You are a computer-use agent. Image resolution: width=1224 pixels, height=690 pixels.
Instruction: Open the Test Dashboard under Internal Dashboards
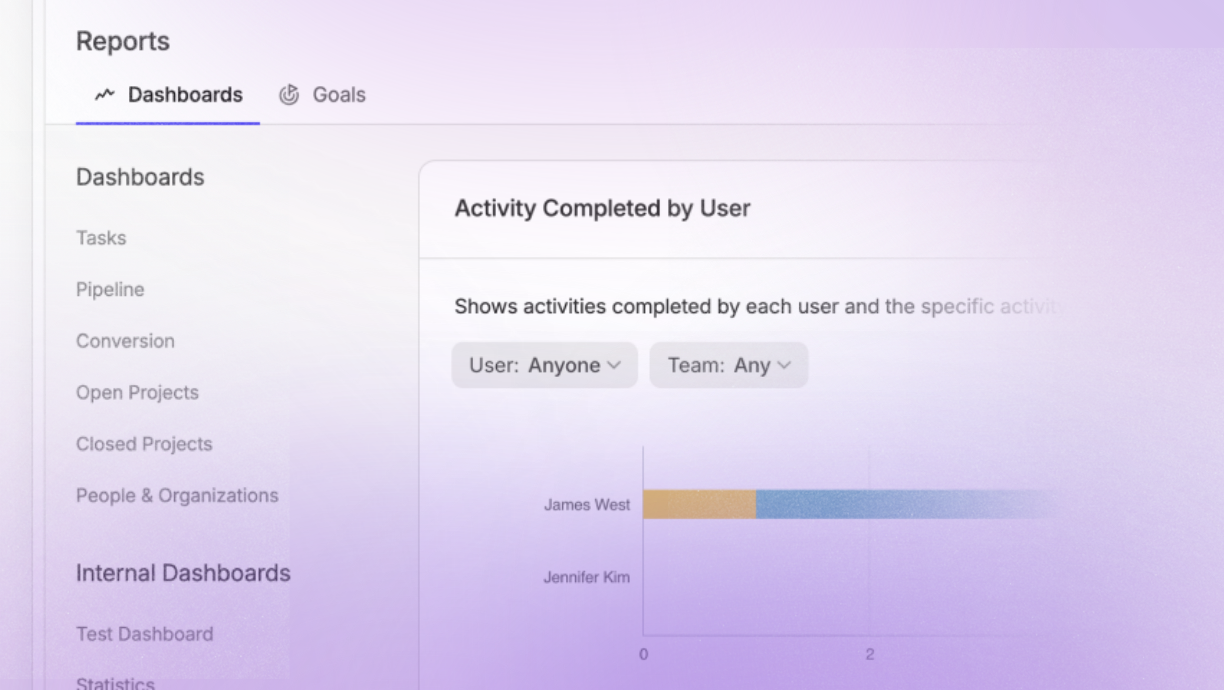coord(144,634)
